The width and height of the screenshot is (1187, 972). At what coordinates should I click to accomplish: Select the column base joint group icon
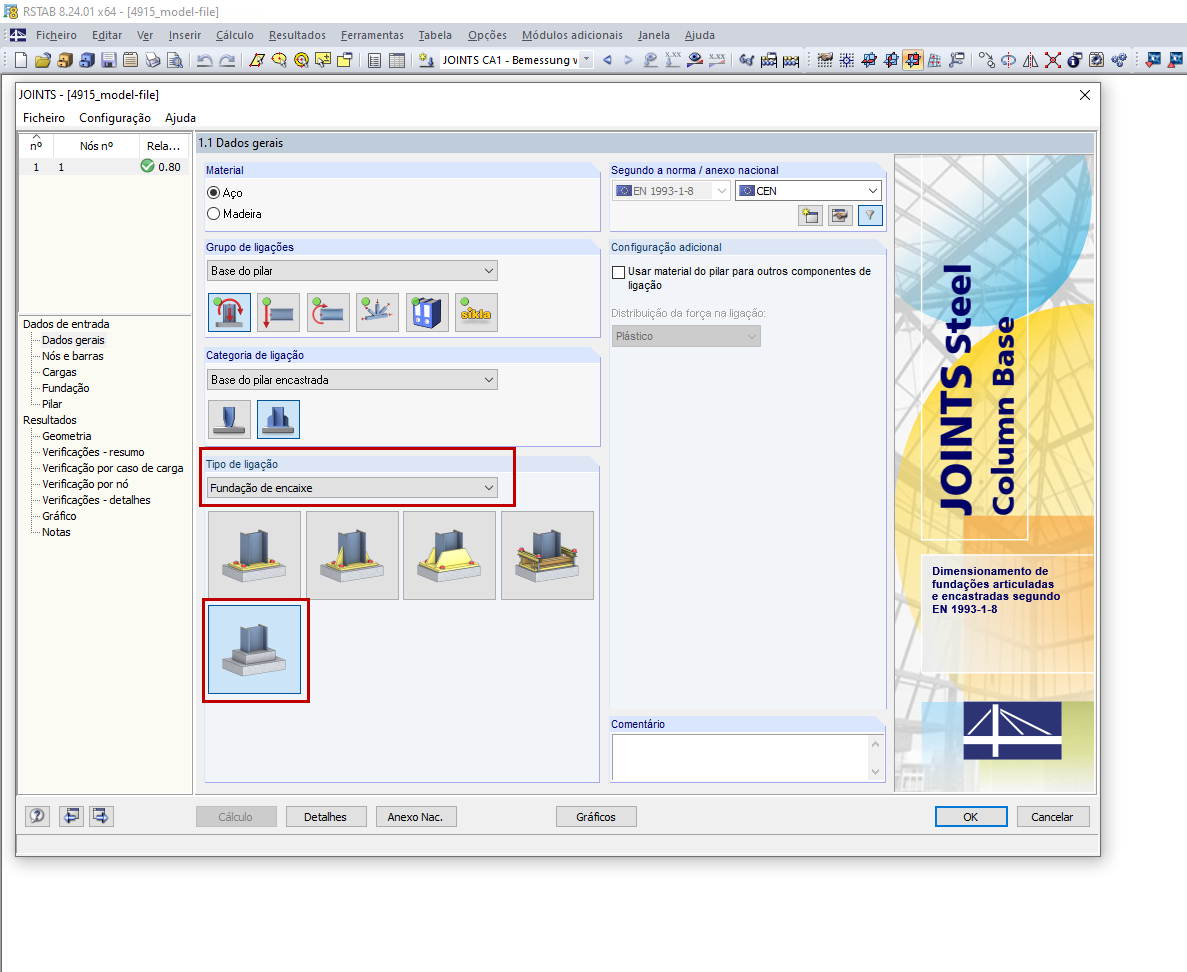(229, 313)
